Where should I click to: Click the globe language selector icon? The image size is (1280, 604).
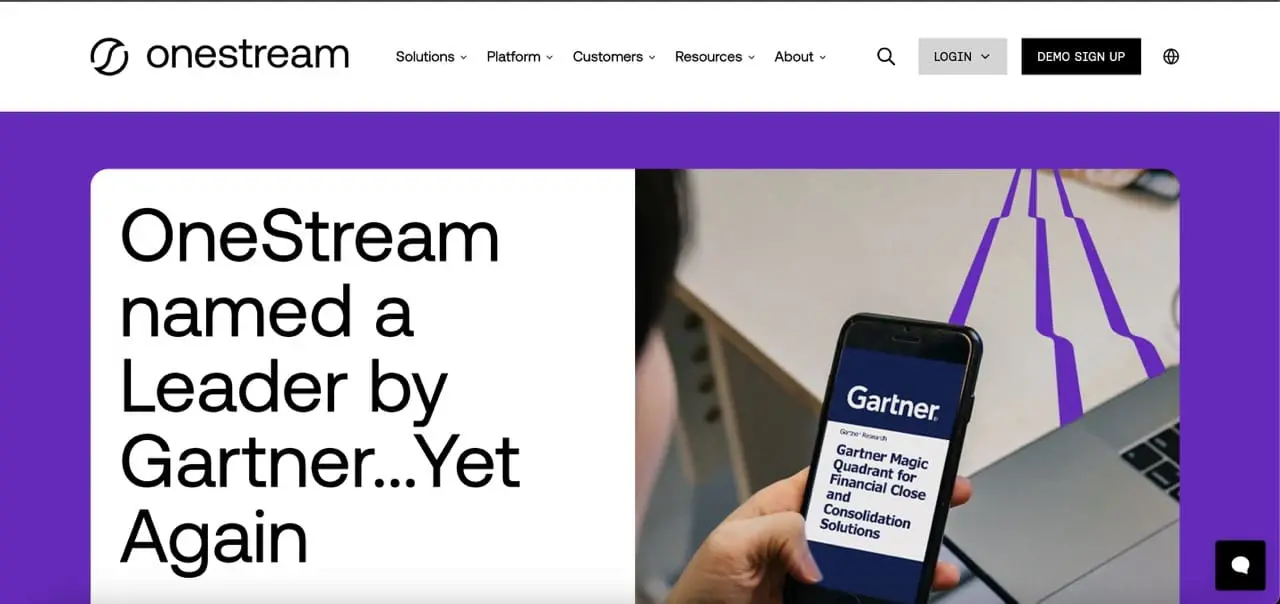click(x=1171, y=57)
